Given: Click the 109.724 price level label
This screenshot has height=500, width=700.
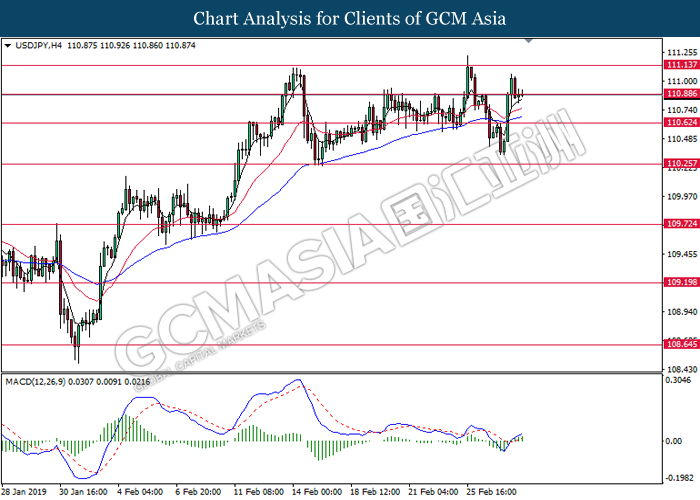Looking at the screenshot, I should 682,224.
